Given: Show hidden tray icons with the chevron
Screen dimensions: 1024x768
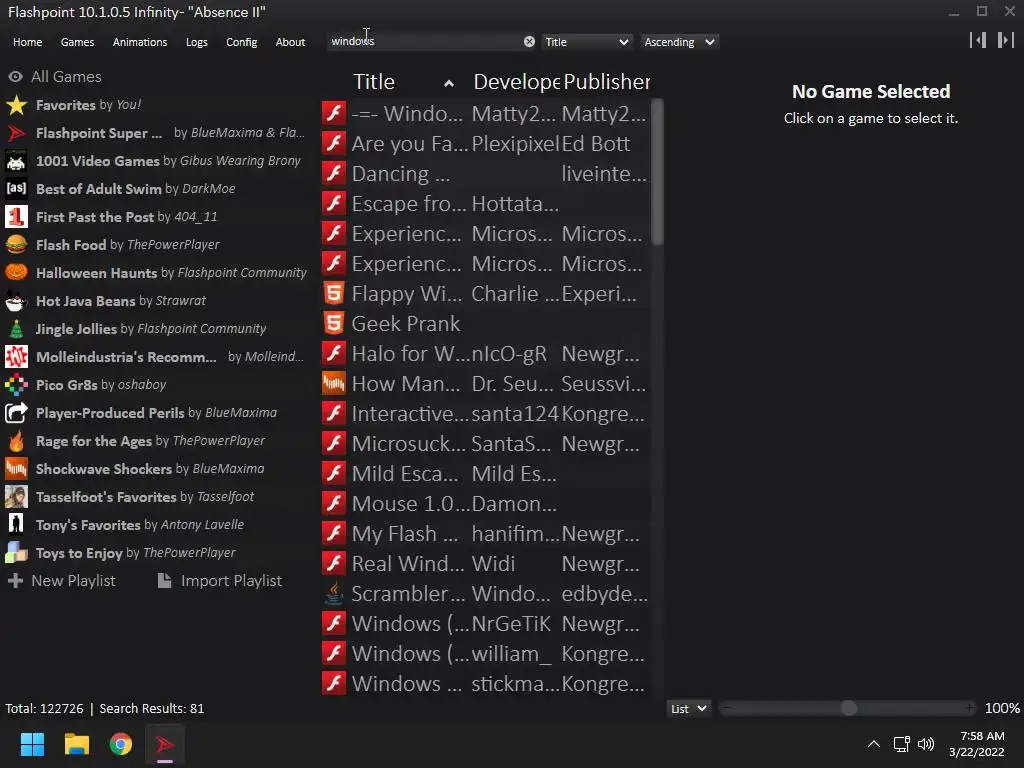Looking at the screenshot, I should (873, 744).
